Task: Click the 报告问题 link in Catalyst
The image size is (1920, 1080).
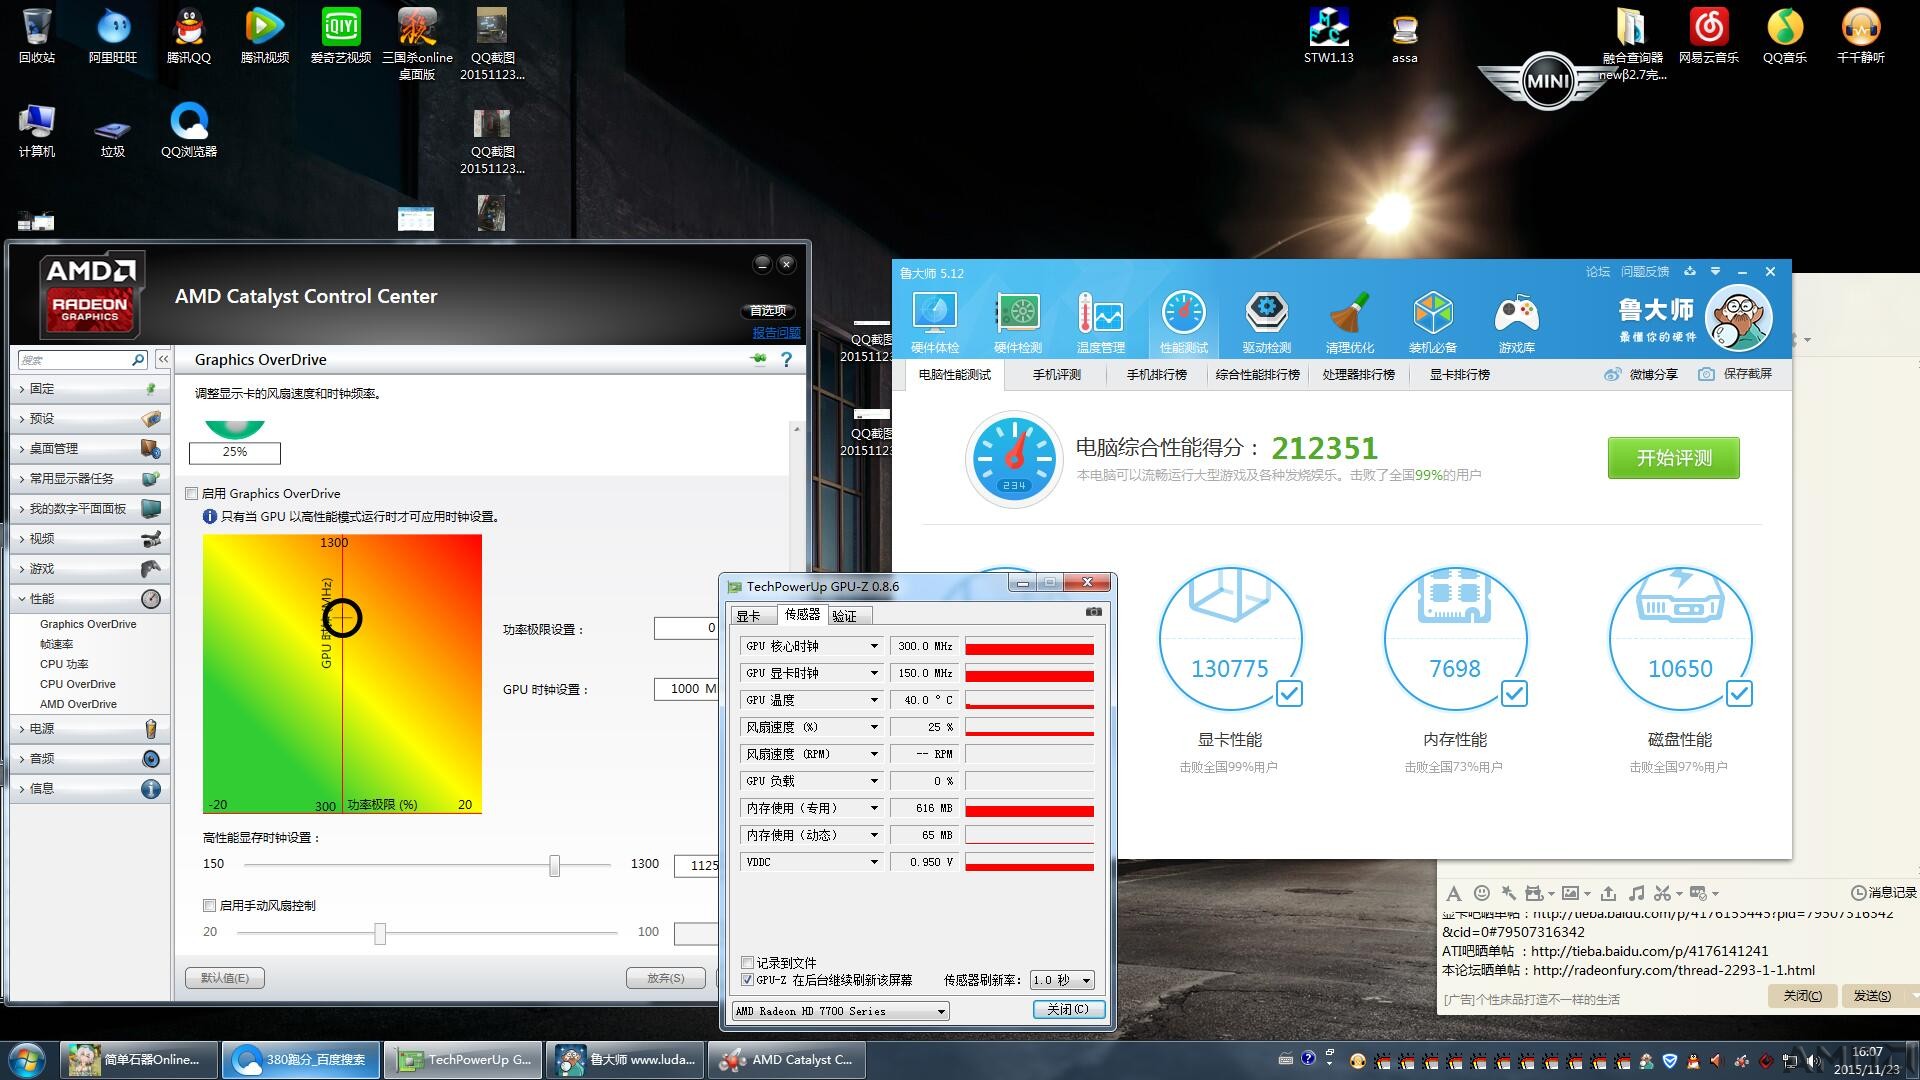Action: (x=776, y=333)
